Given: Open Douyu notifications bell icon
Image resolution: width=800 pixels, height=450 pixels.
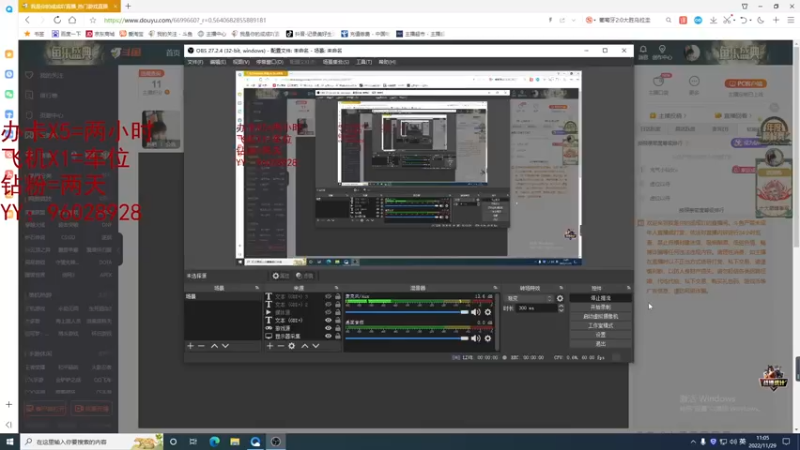Looking at the screenshot, I should (x=643, y=51).
